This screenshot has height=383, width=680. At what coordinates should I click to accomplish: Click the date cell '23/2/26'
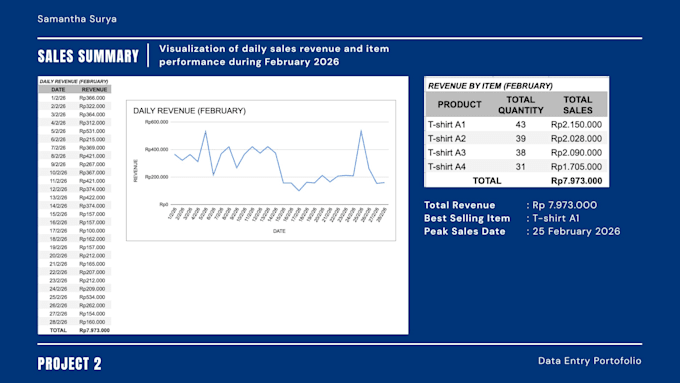tap(58, 281)
